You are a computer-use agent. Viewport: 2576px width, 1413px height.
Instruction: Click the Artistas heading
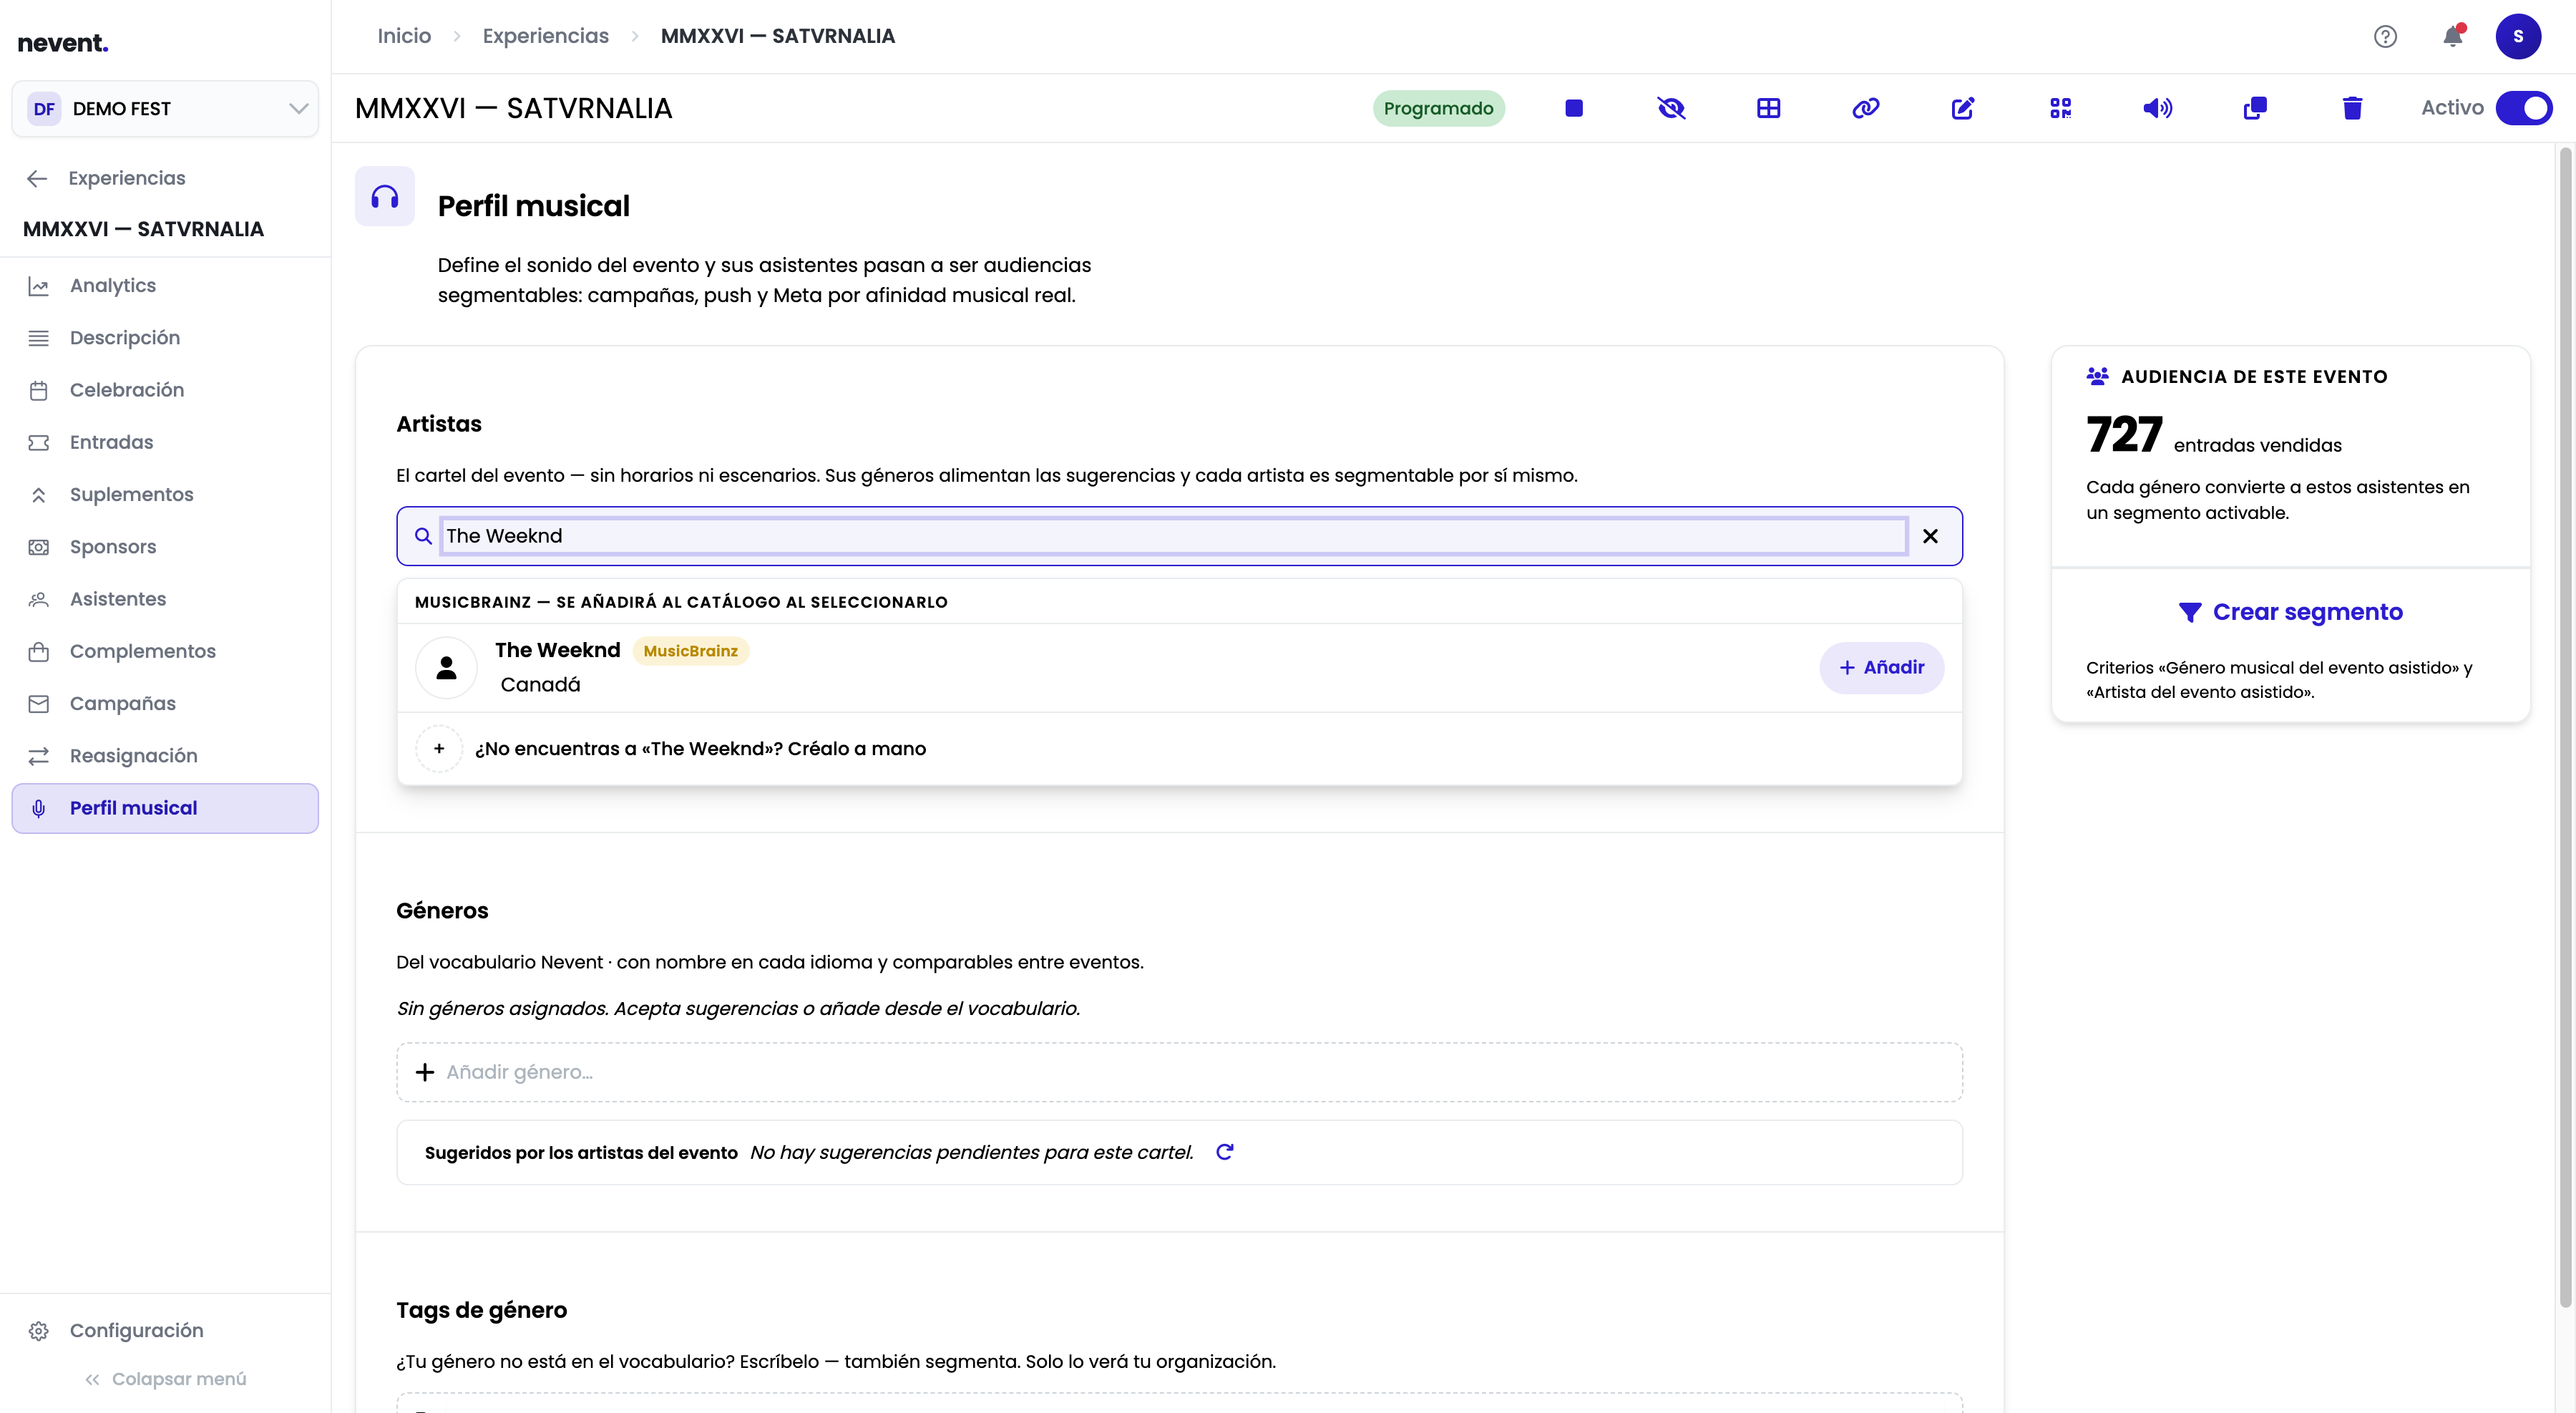click(439, 424)
